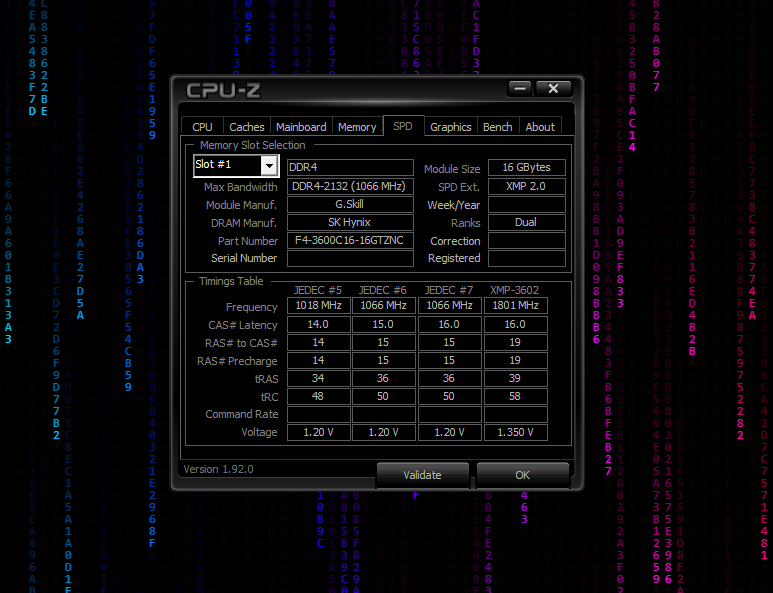The width and height of the screenshot is (773, 593).
Task: Click the Command Rate label
Action: point(242,414)
